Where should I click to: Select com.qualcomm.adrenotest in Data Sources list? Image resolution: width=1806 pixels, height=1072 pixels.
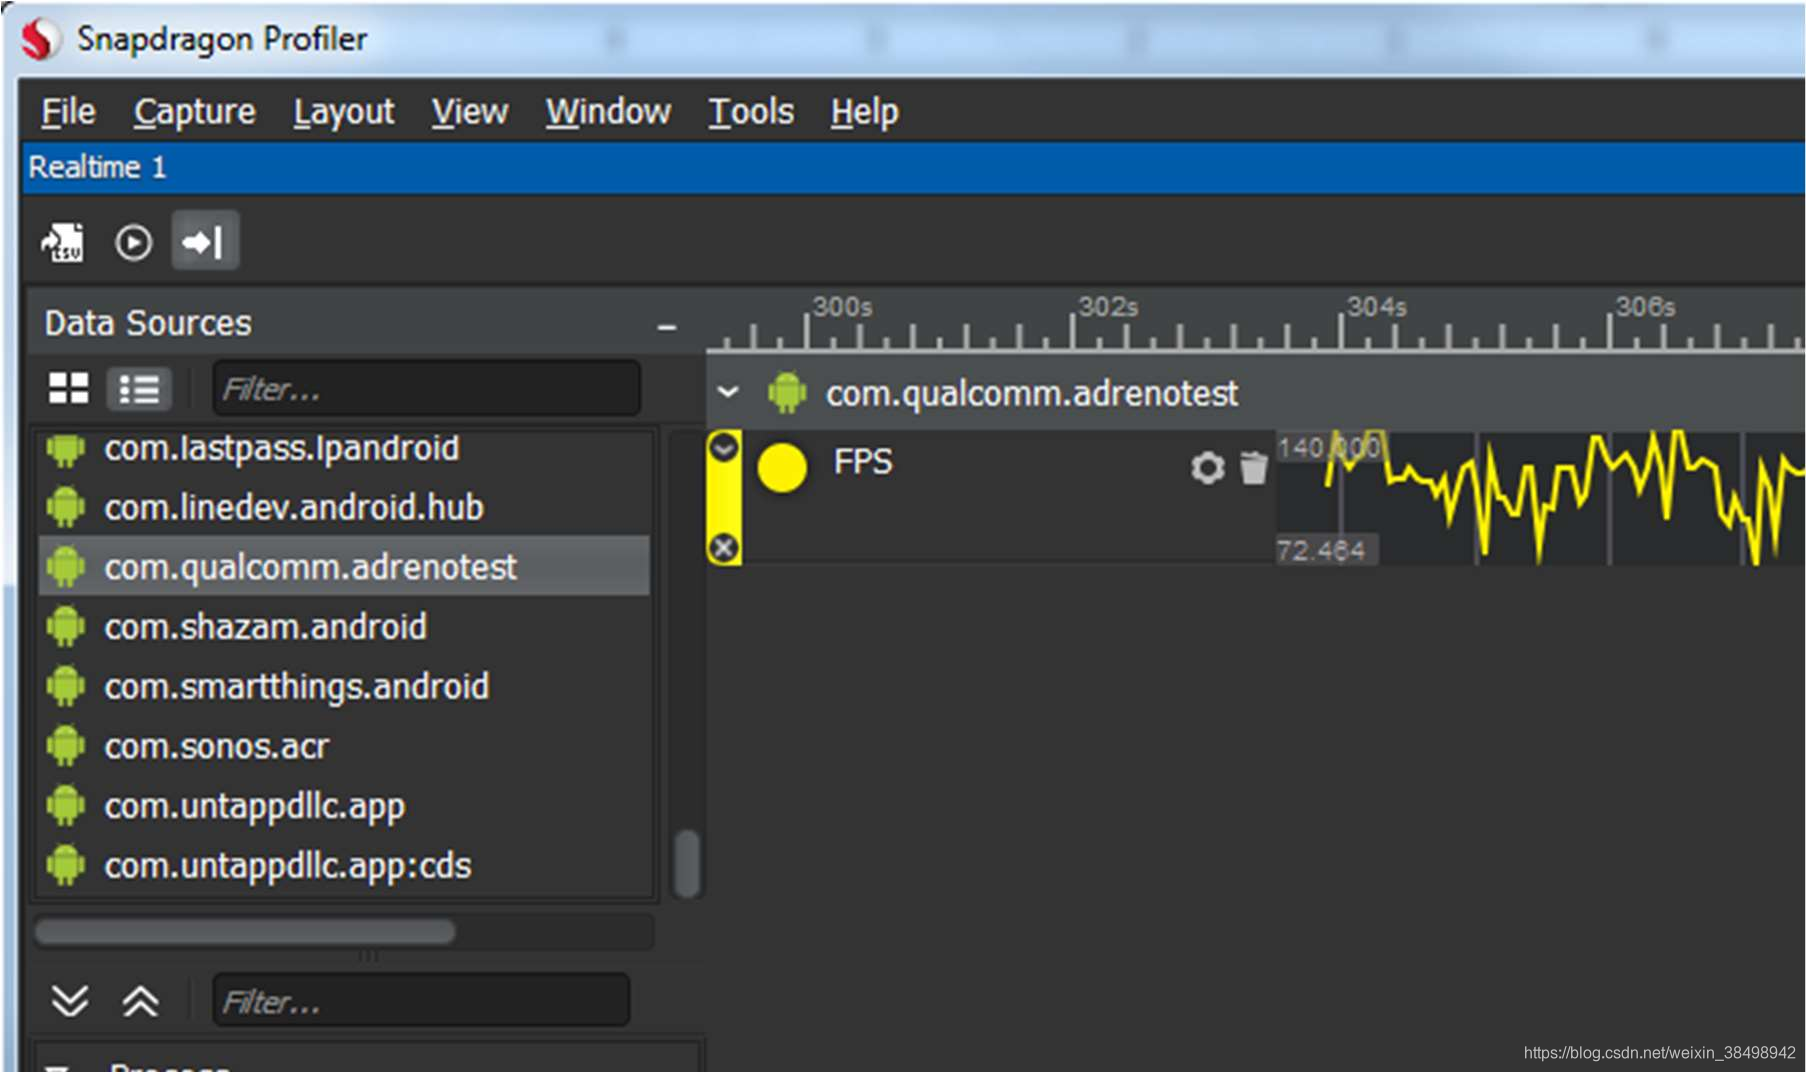point(345,567)
